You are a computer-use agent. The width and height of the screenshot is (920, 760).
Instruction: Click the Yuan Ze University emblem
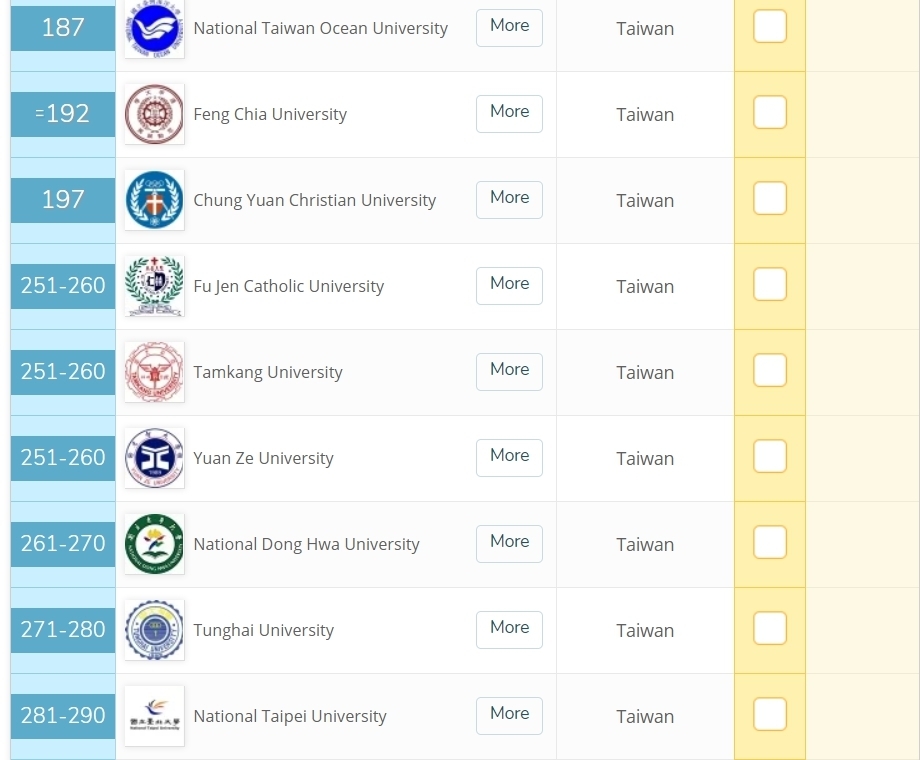(x=154, y=458)
